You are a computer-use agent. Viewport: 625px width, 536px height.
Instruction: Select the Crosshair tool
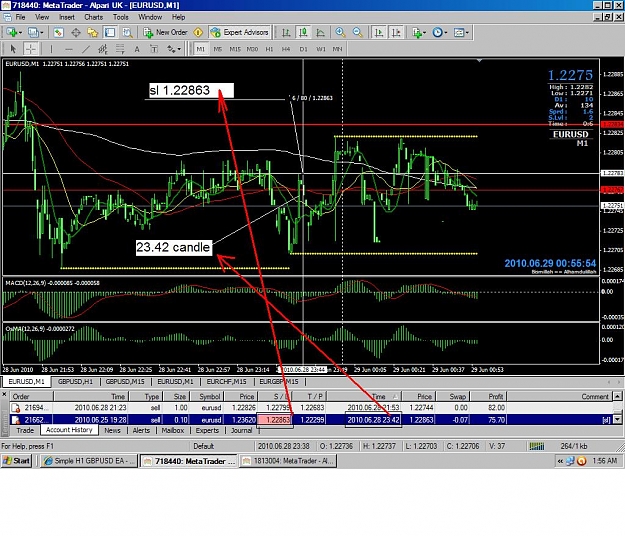point(30,49)
